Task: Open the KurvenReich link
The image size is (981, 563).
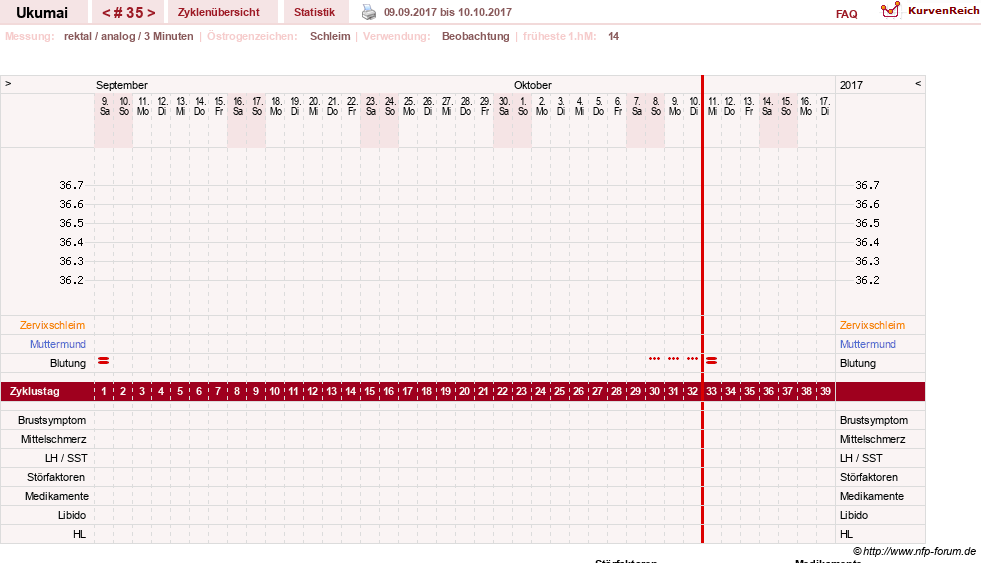Action: (943, 11)
